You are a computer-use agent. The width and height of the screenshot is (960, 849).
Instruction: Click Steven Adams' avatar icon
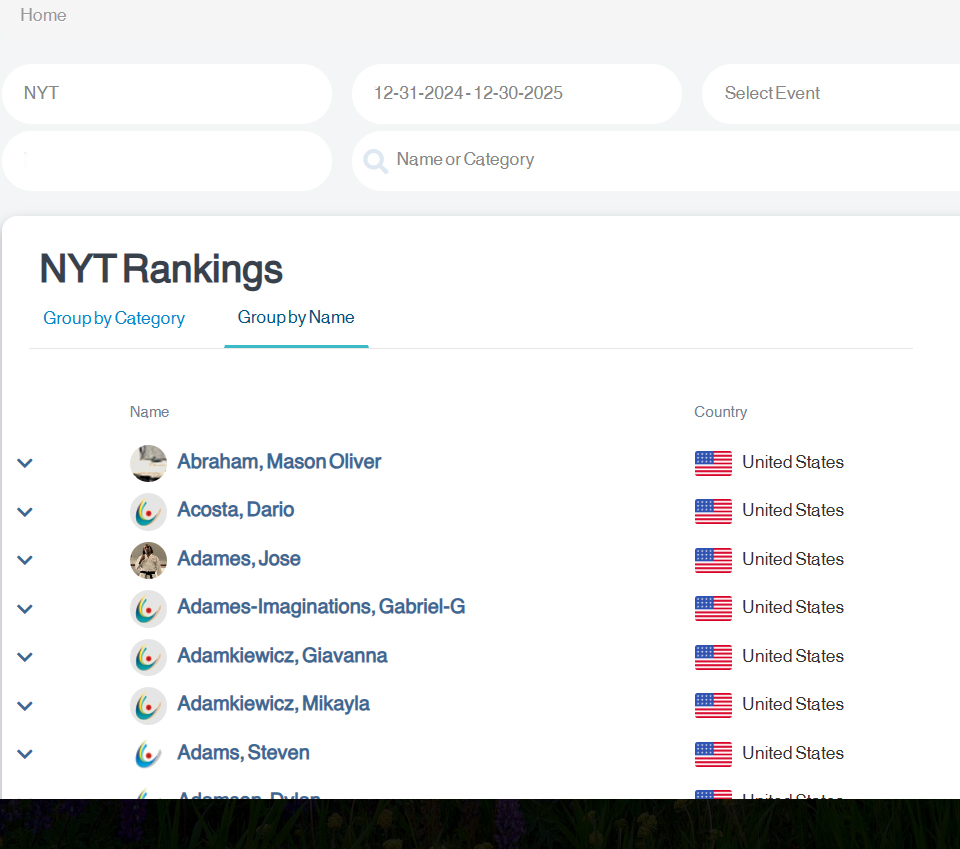click(x=148, y=754)
